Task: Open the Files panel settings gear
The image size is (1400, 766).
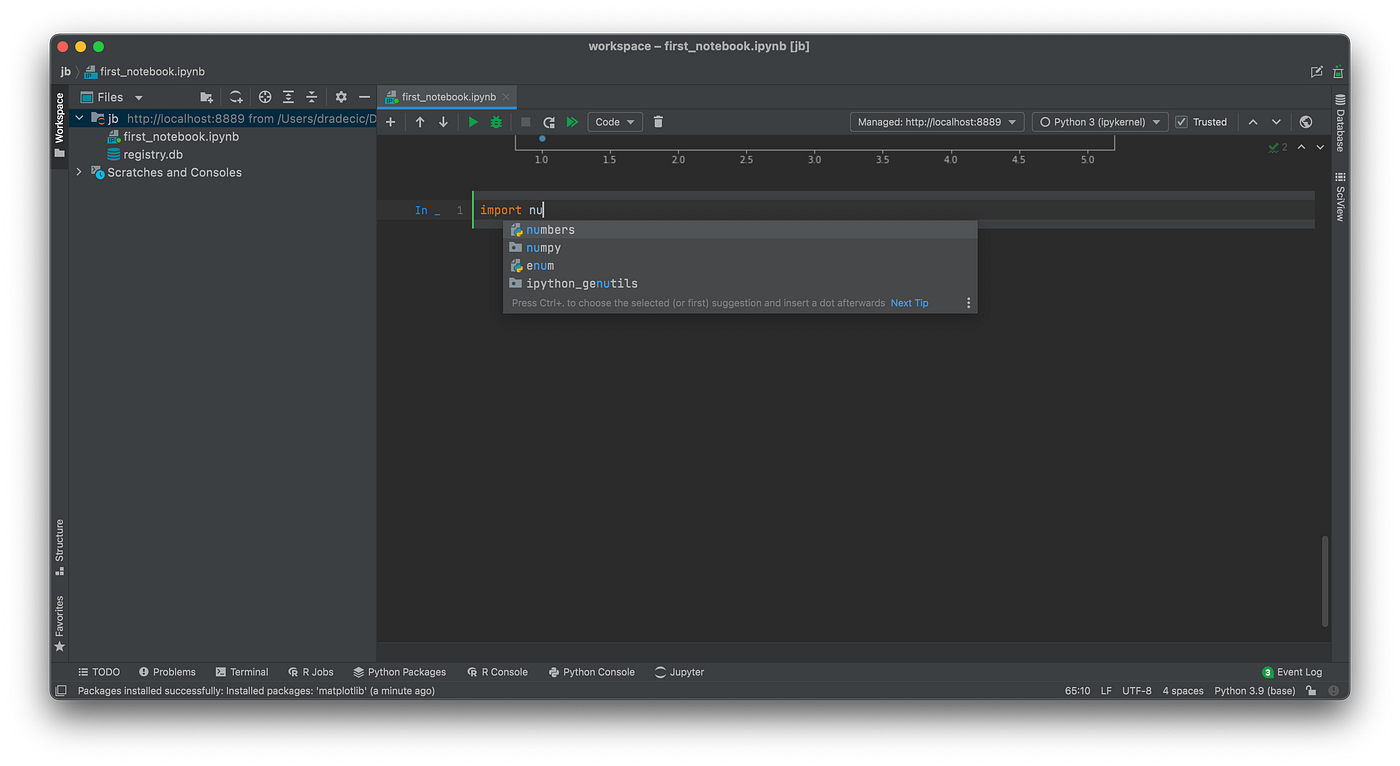Action: [340, 96]
